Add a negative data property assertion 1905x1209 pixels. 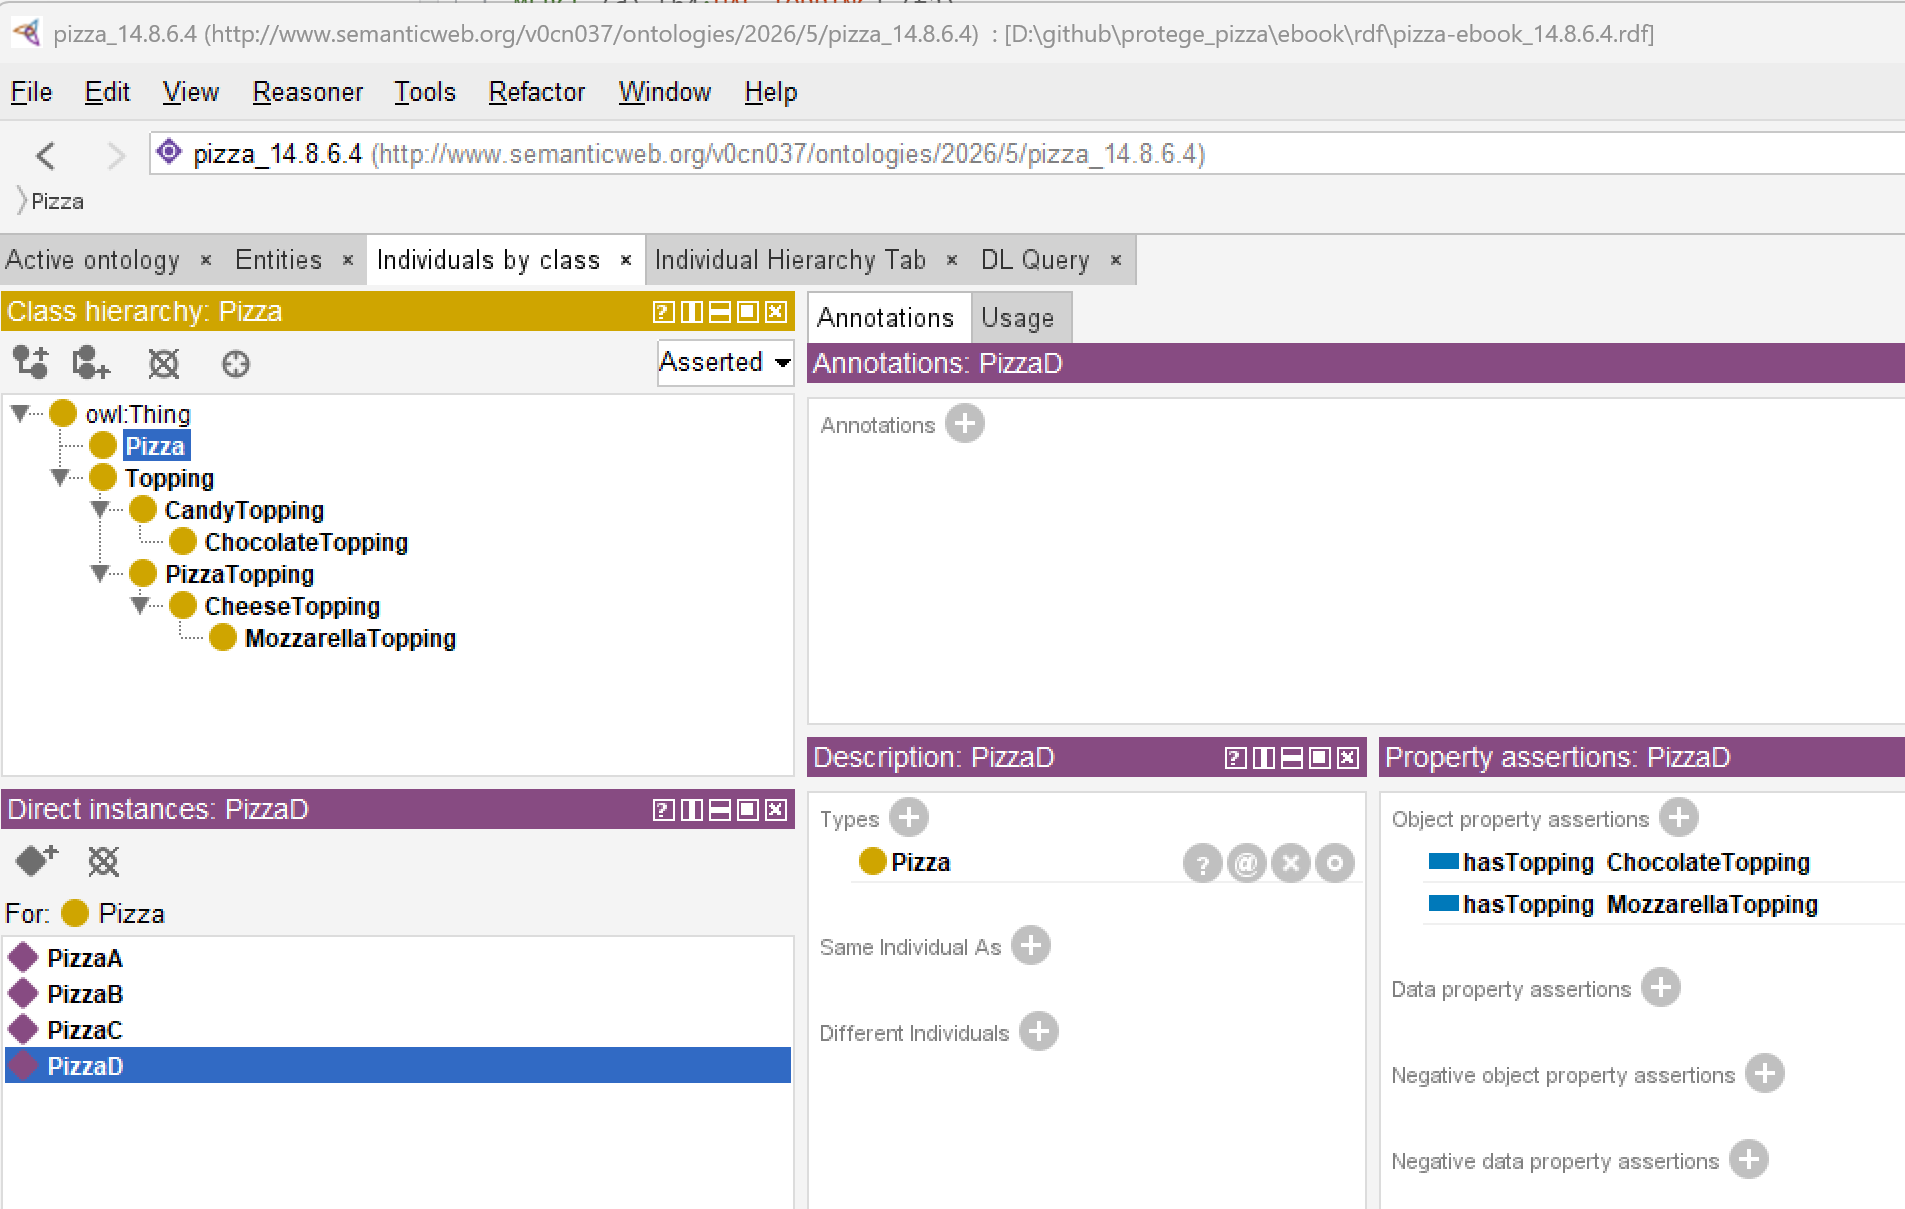pos(1749,1160)
